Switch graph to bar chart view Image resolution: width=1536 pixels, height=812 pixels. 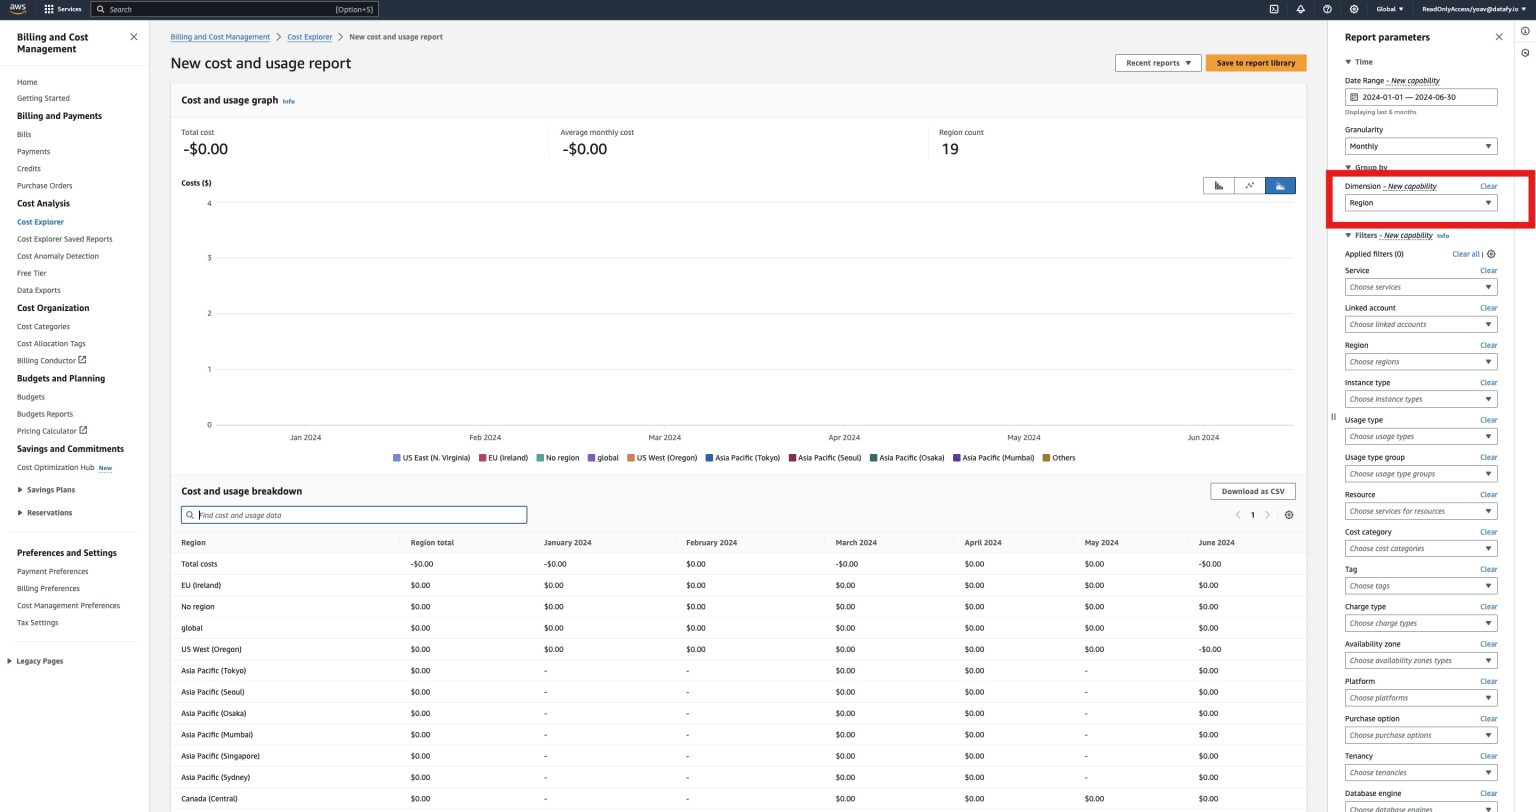(1218, 185)
